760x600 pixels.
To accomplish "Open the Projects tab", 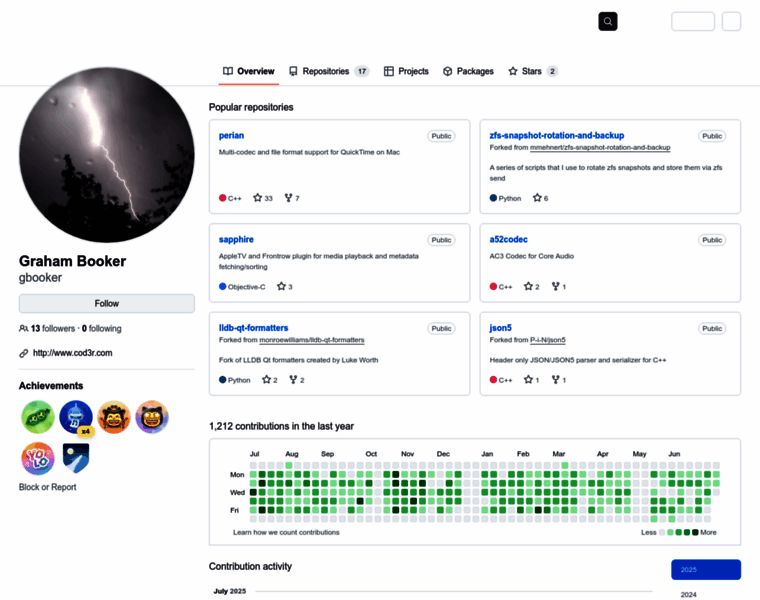I will (406, 71).
